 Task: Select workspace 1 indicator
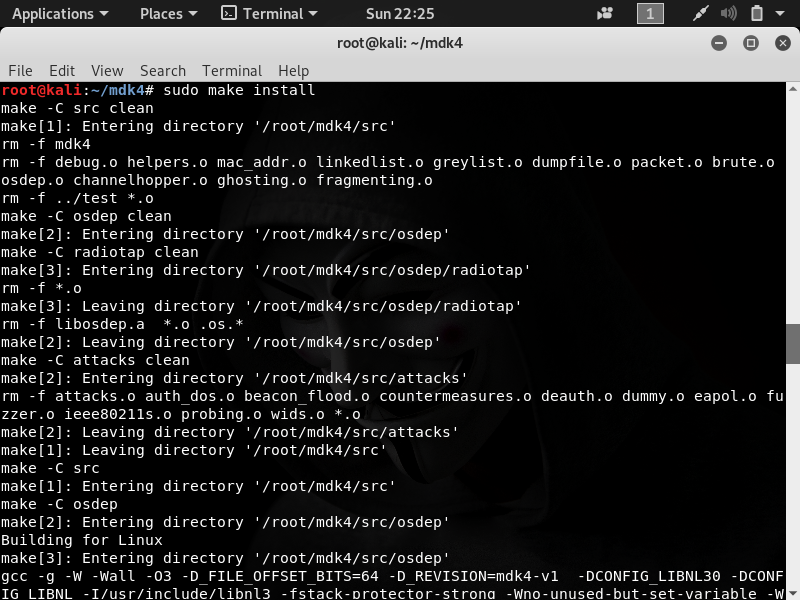click(x=650, y=14)
